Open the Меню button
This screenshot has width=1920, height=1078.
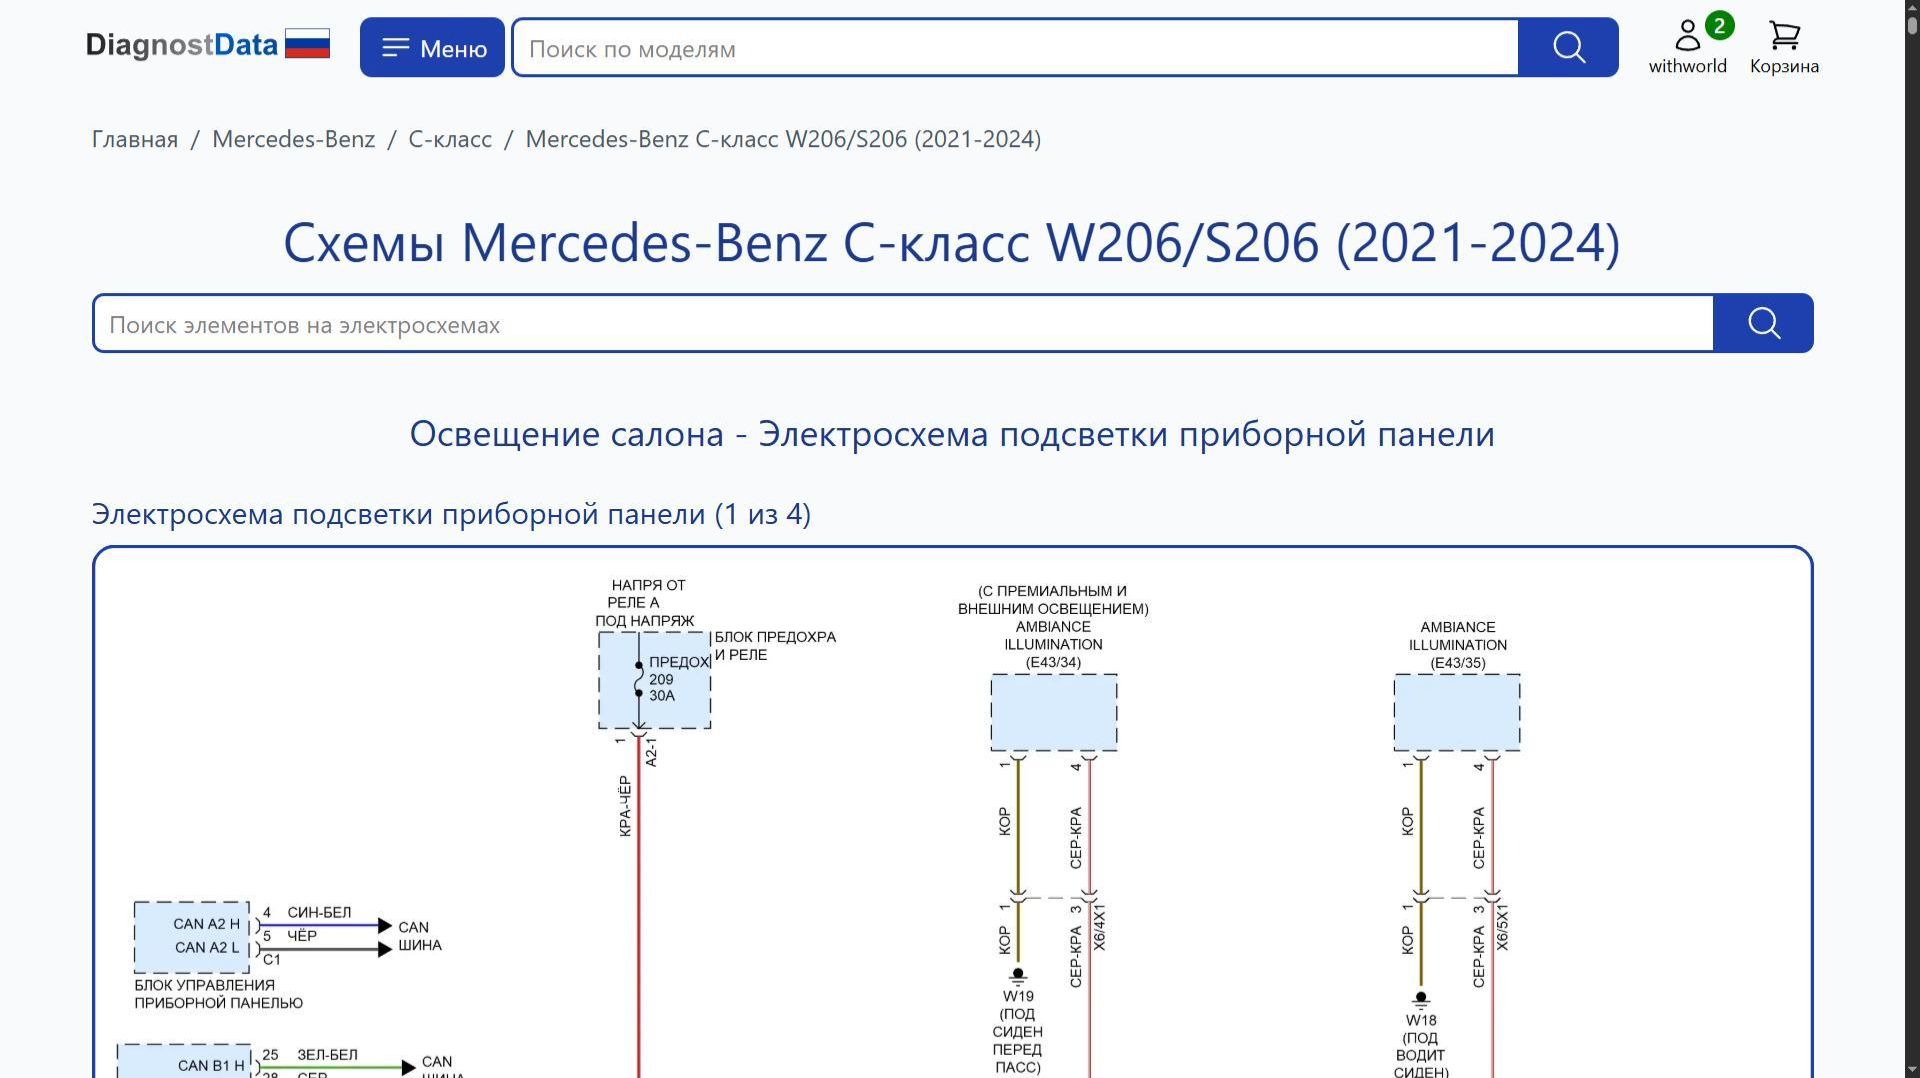[432, 47]
